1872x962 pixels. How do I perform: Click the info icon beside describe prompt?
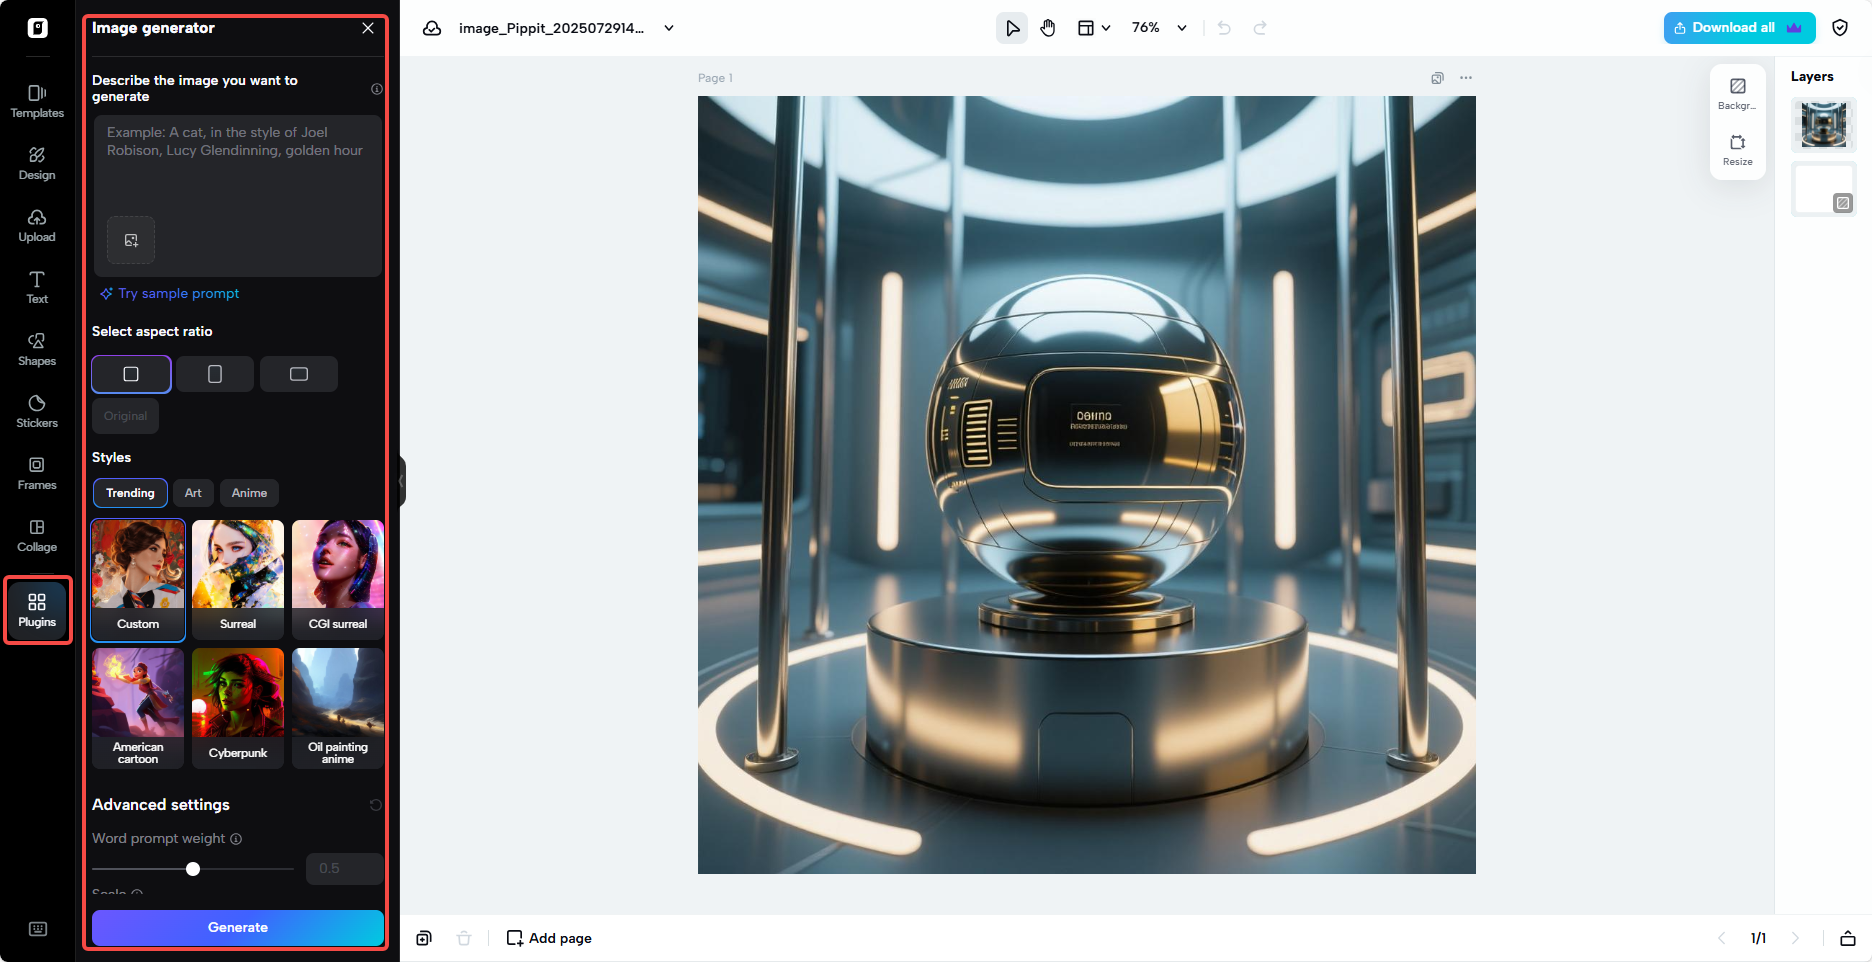pos(377,89)
